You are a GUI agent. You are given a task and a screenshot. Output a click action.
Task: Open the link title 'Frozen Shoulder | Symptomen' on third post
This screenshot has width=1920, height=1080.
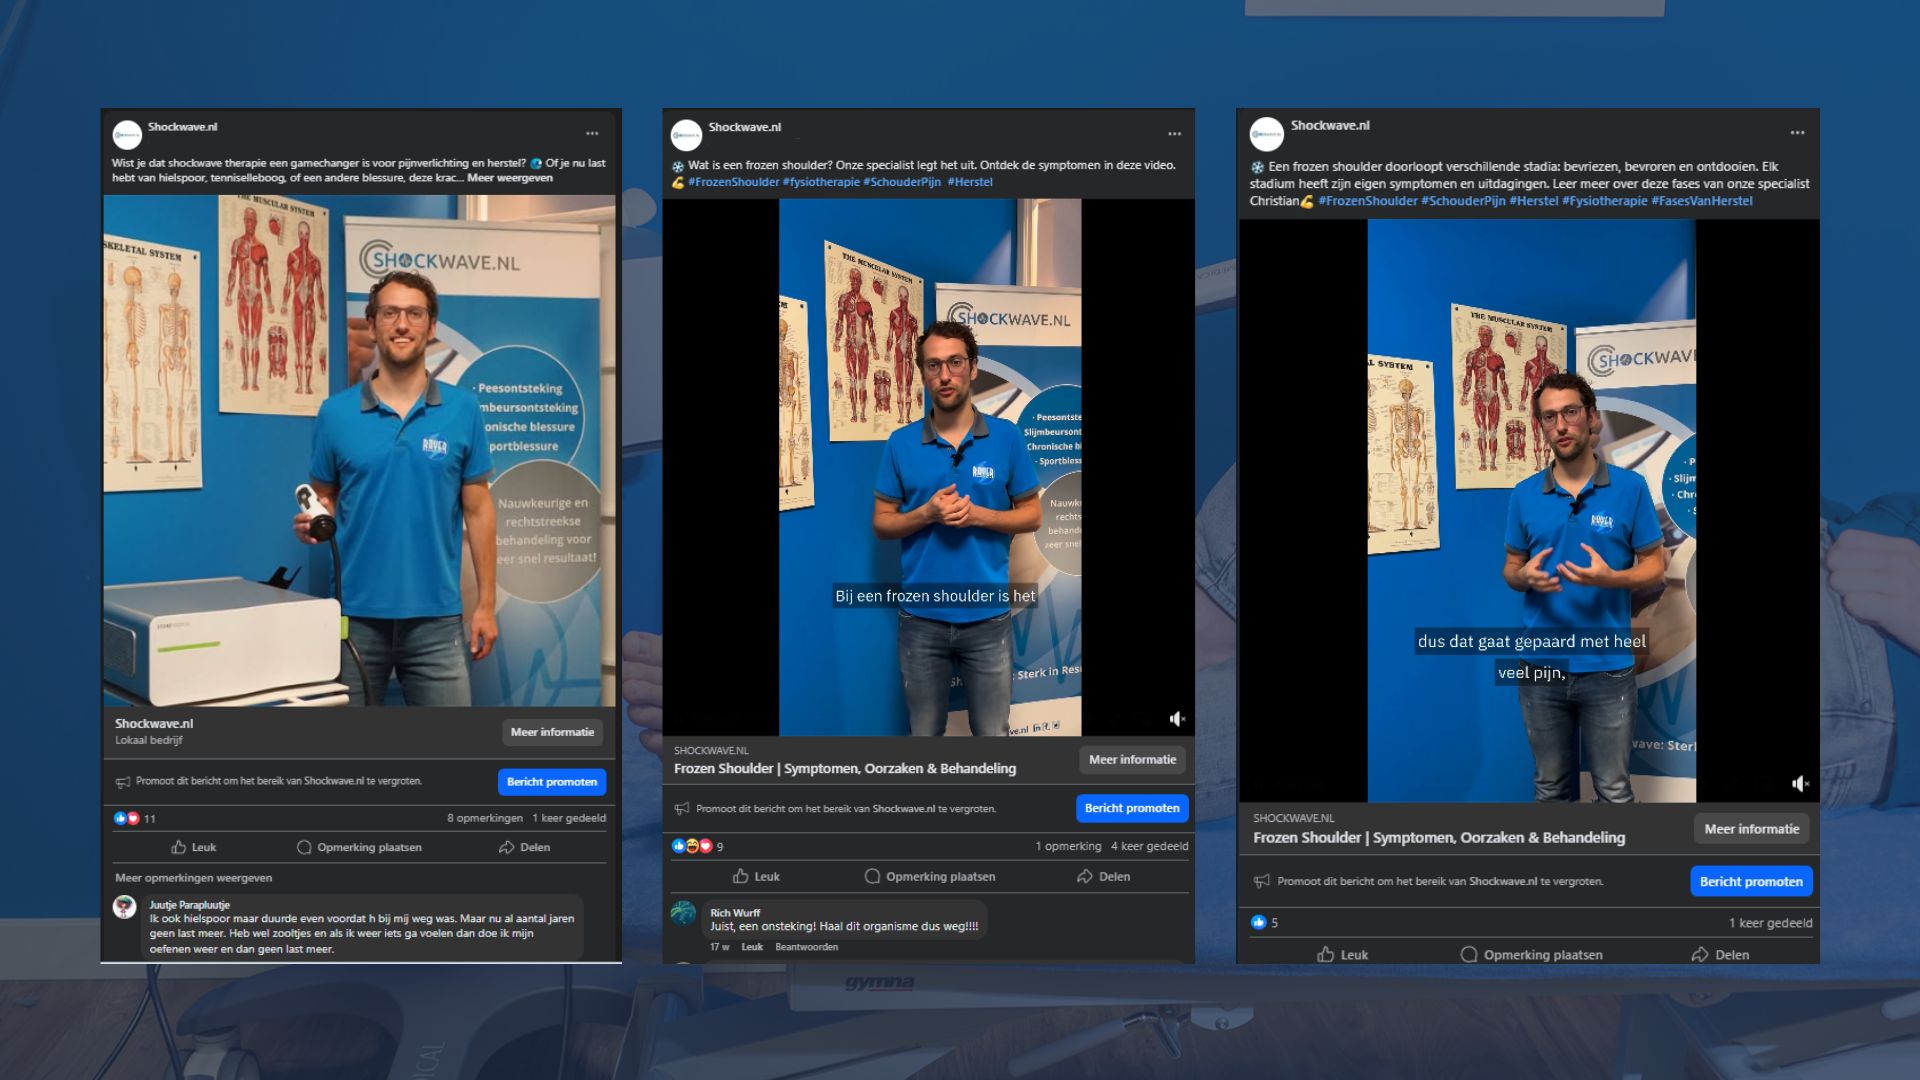pos(1438,838)
